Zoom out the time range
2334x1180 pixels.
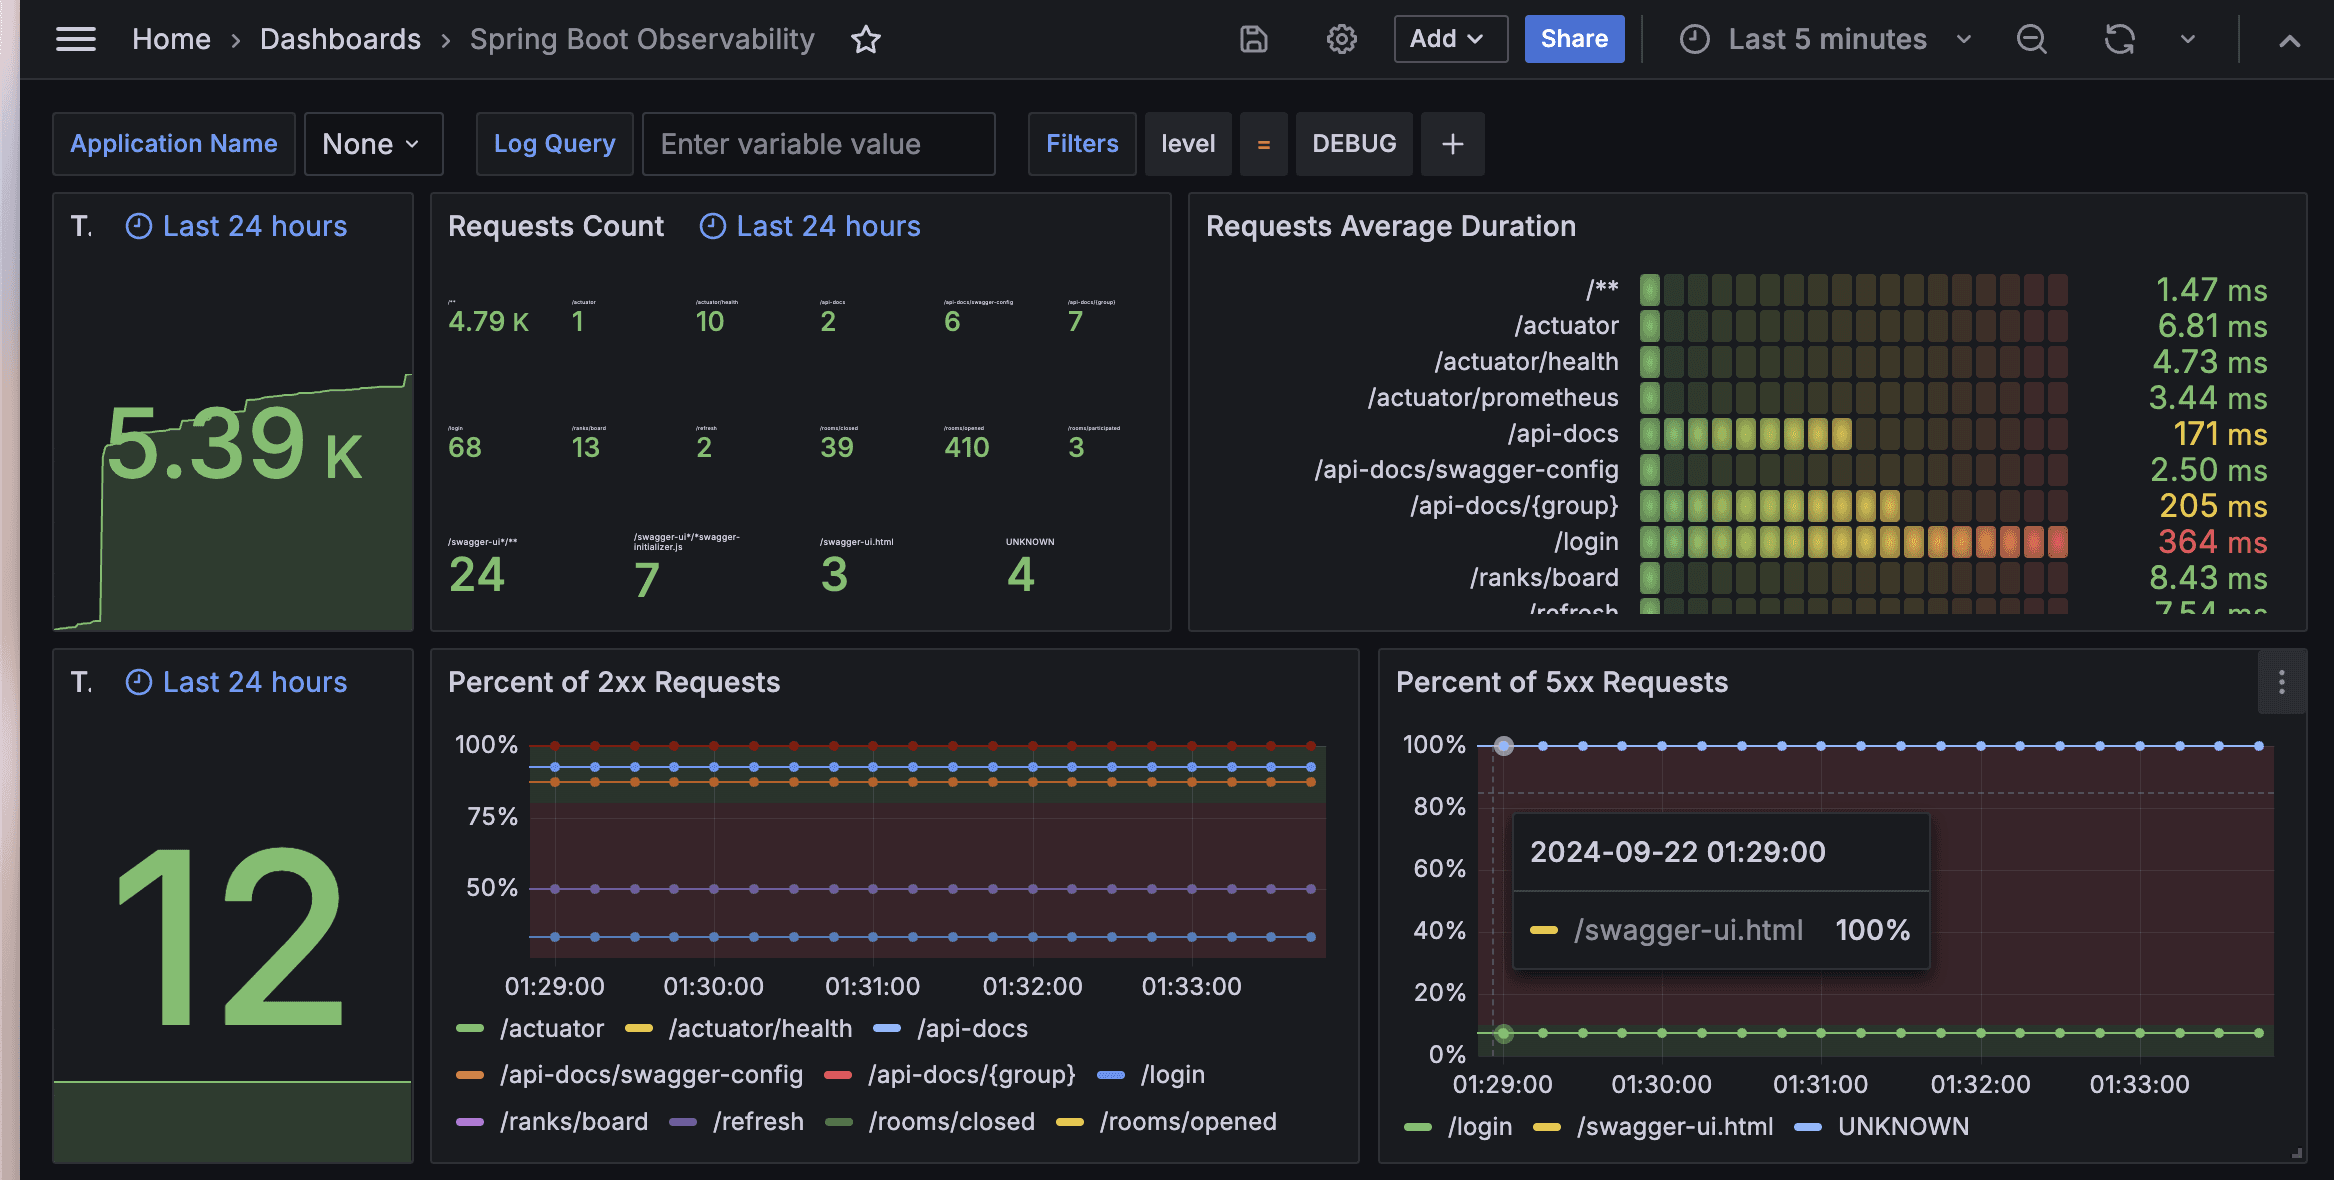pos(2031,39)
